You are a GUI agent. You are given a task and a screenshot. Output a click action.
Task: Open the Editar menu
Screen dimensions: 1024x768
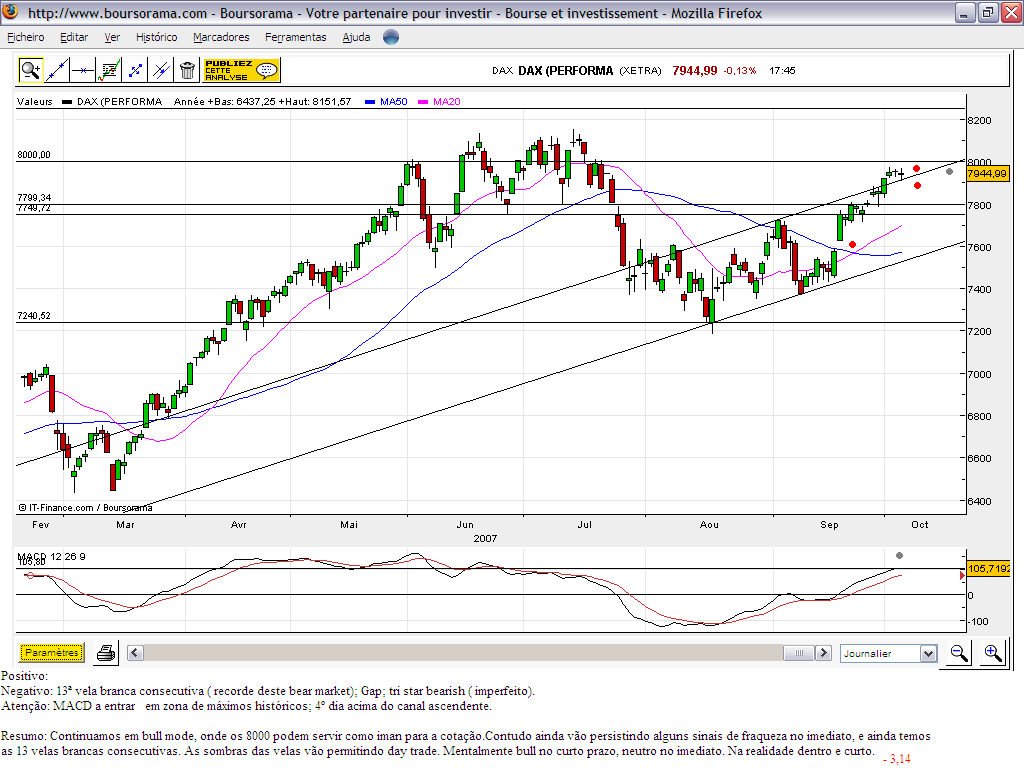(x=74, y=37)
